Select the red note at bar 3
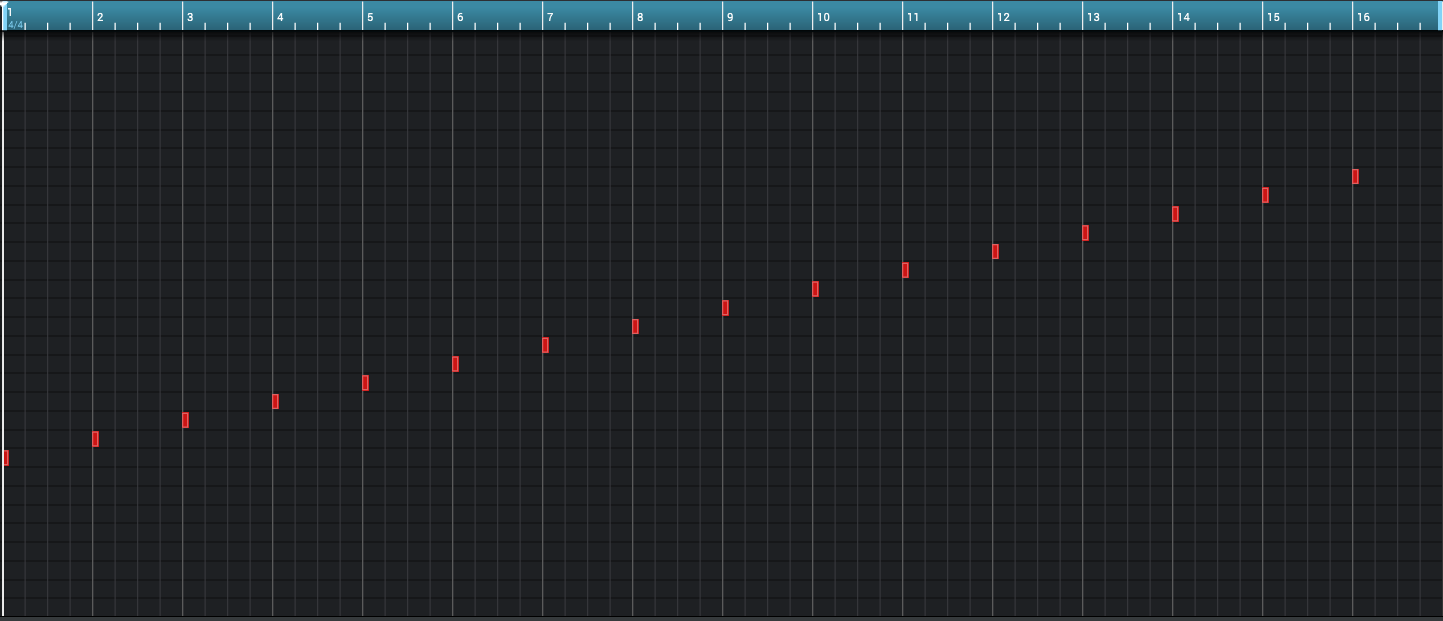The width and height of the screenshot is (1443, 621). 186,420
